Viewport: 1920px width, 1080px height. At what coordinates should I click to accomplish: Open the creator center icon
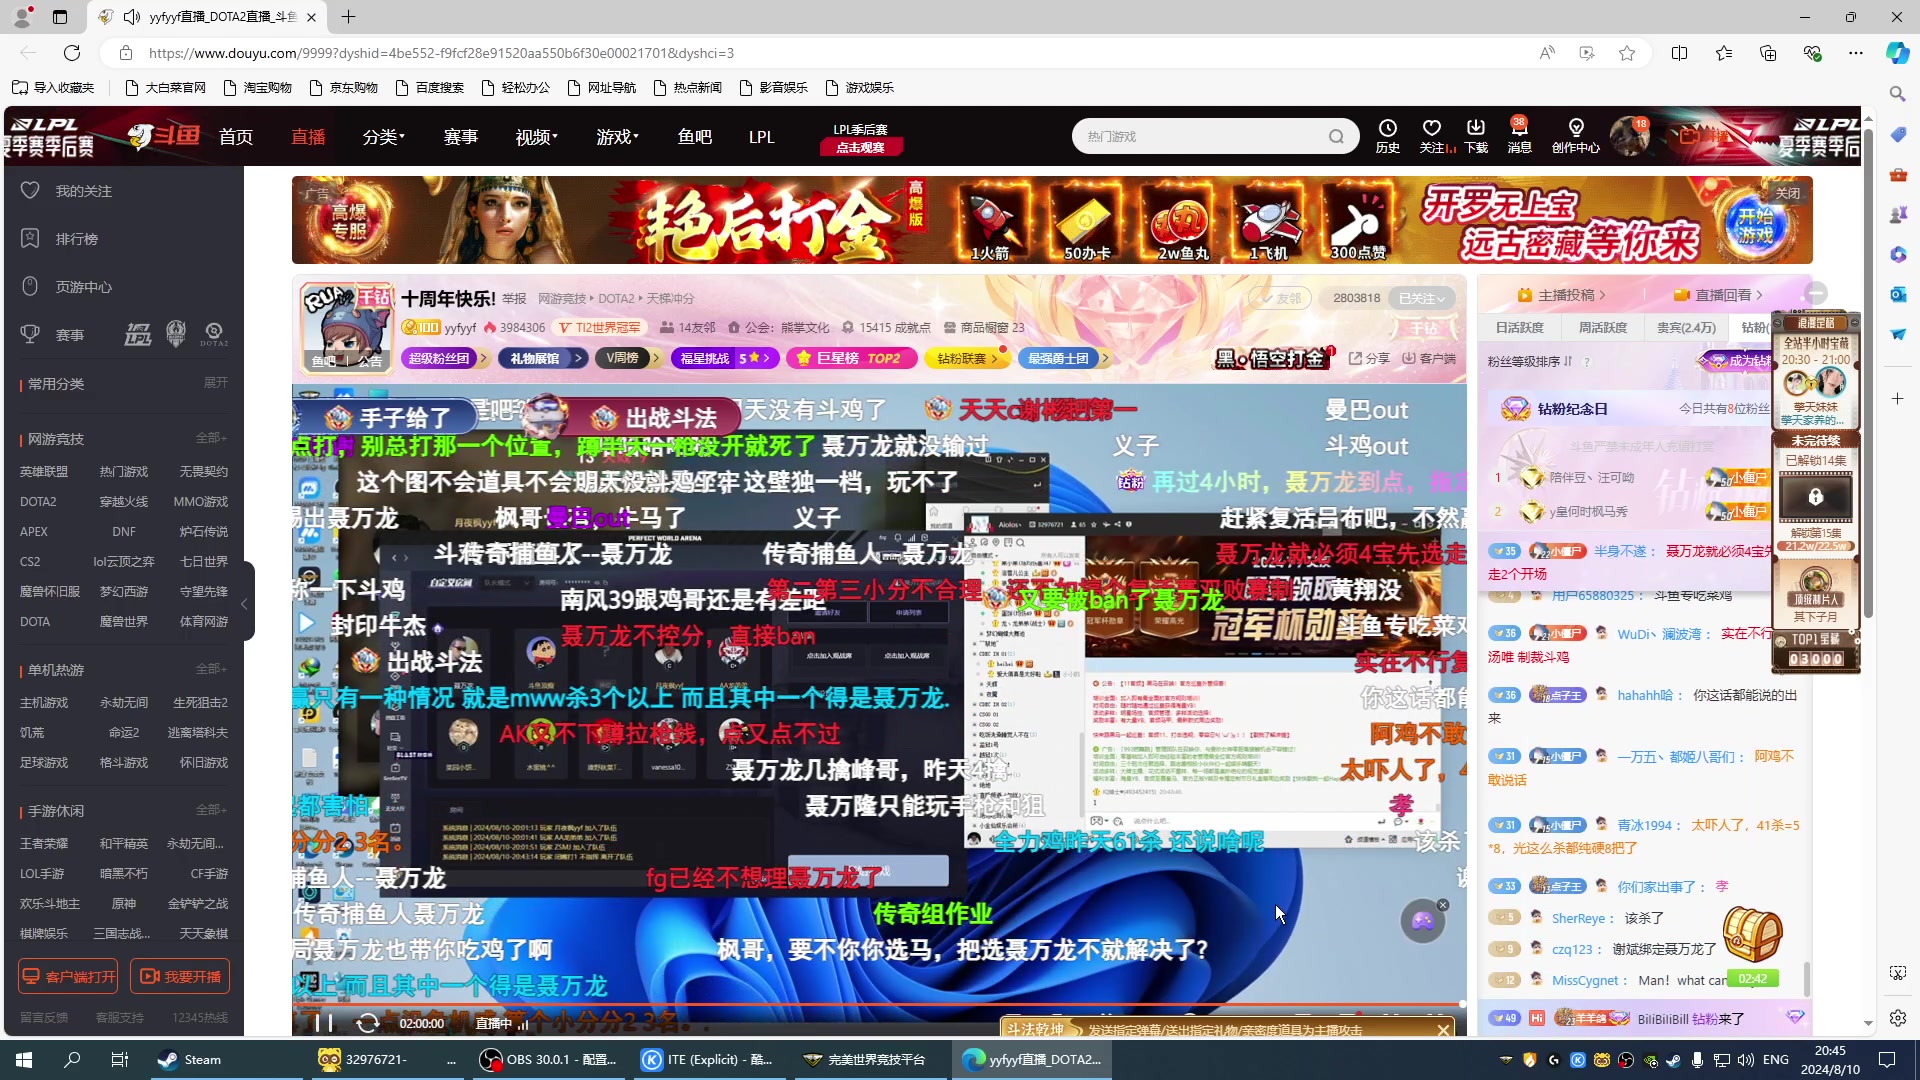(1576, 136)
